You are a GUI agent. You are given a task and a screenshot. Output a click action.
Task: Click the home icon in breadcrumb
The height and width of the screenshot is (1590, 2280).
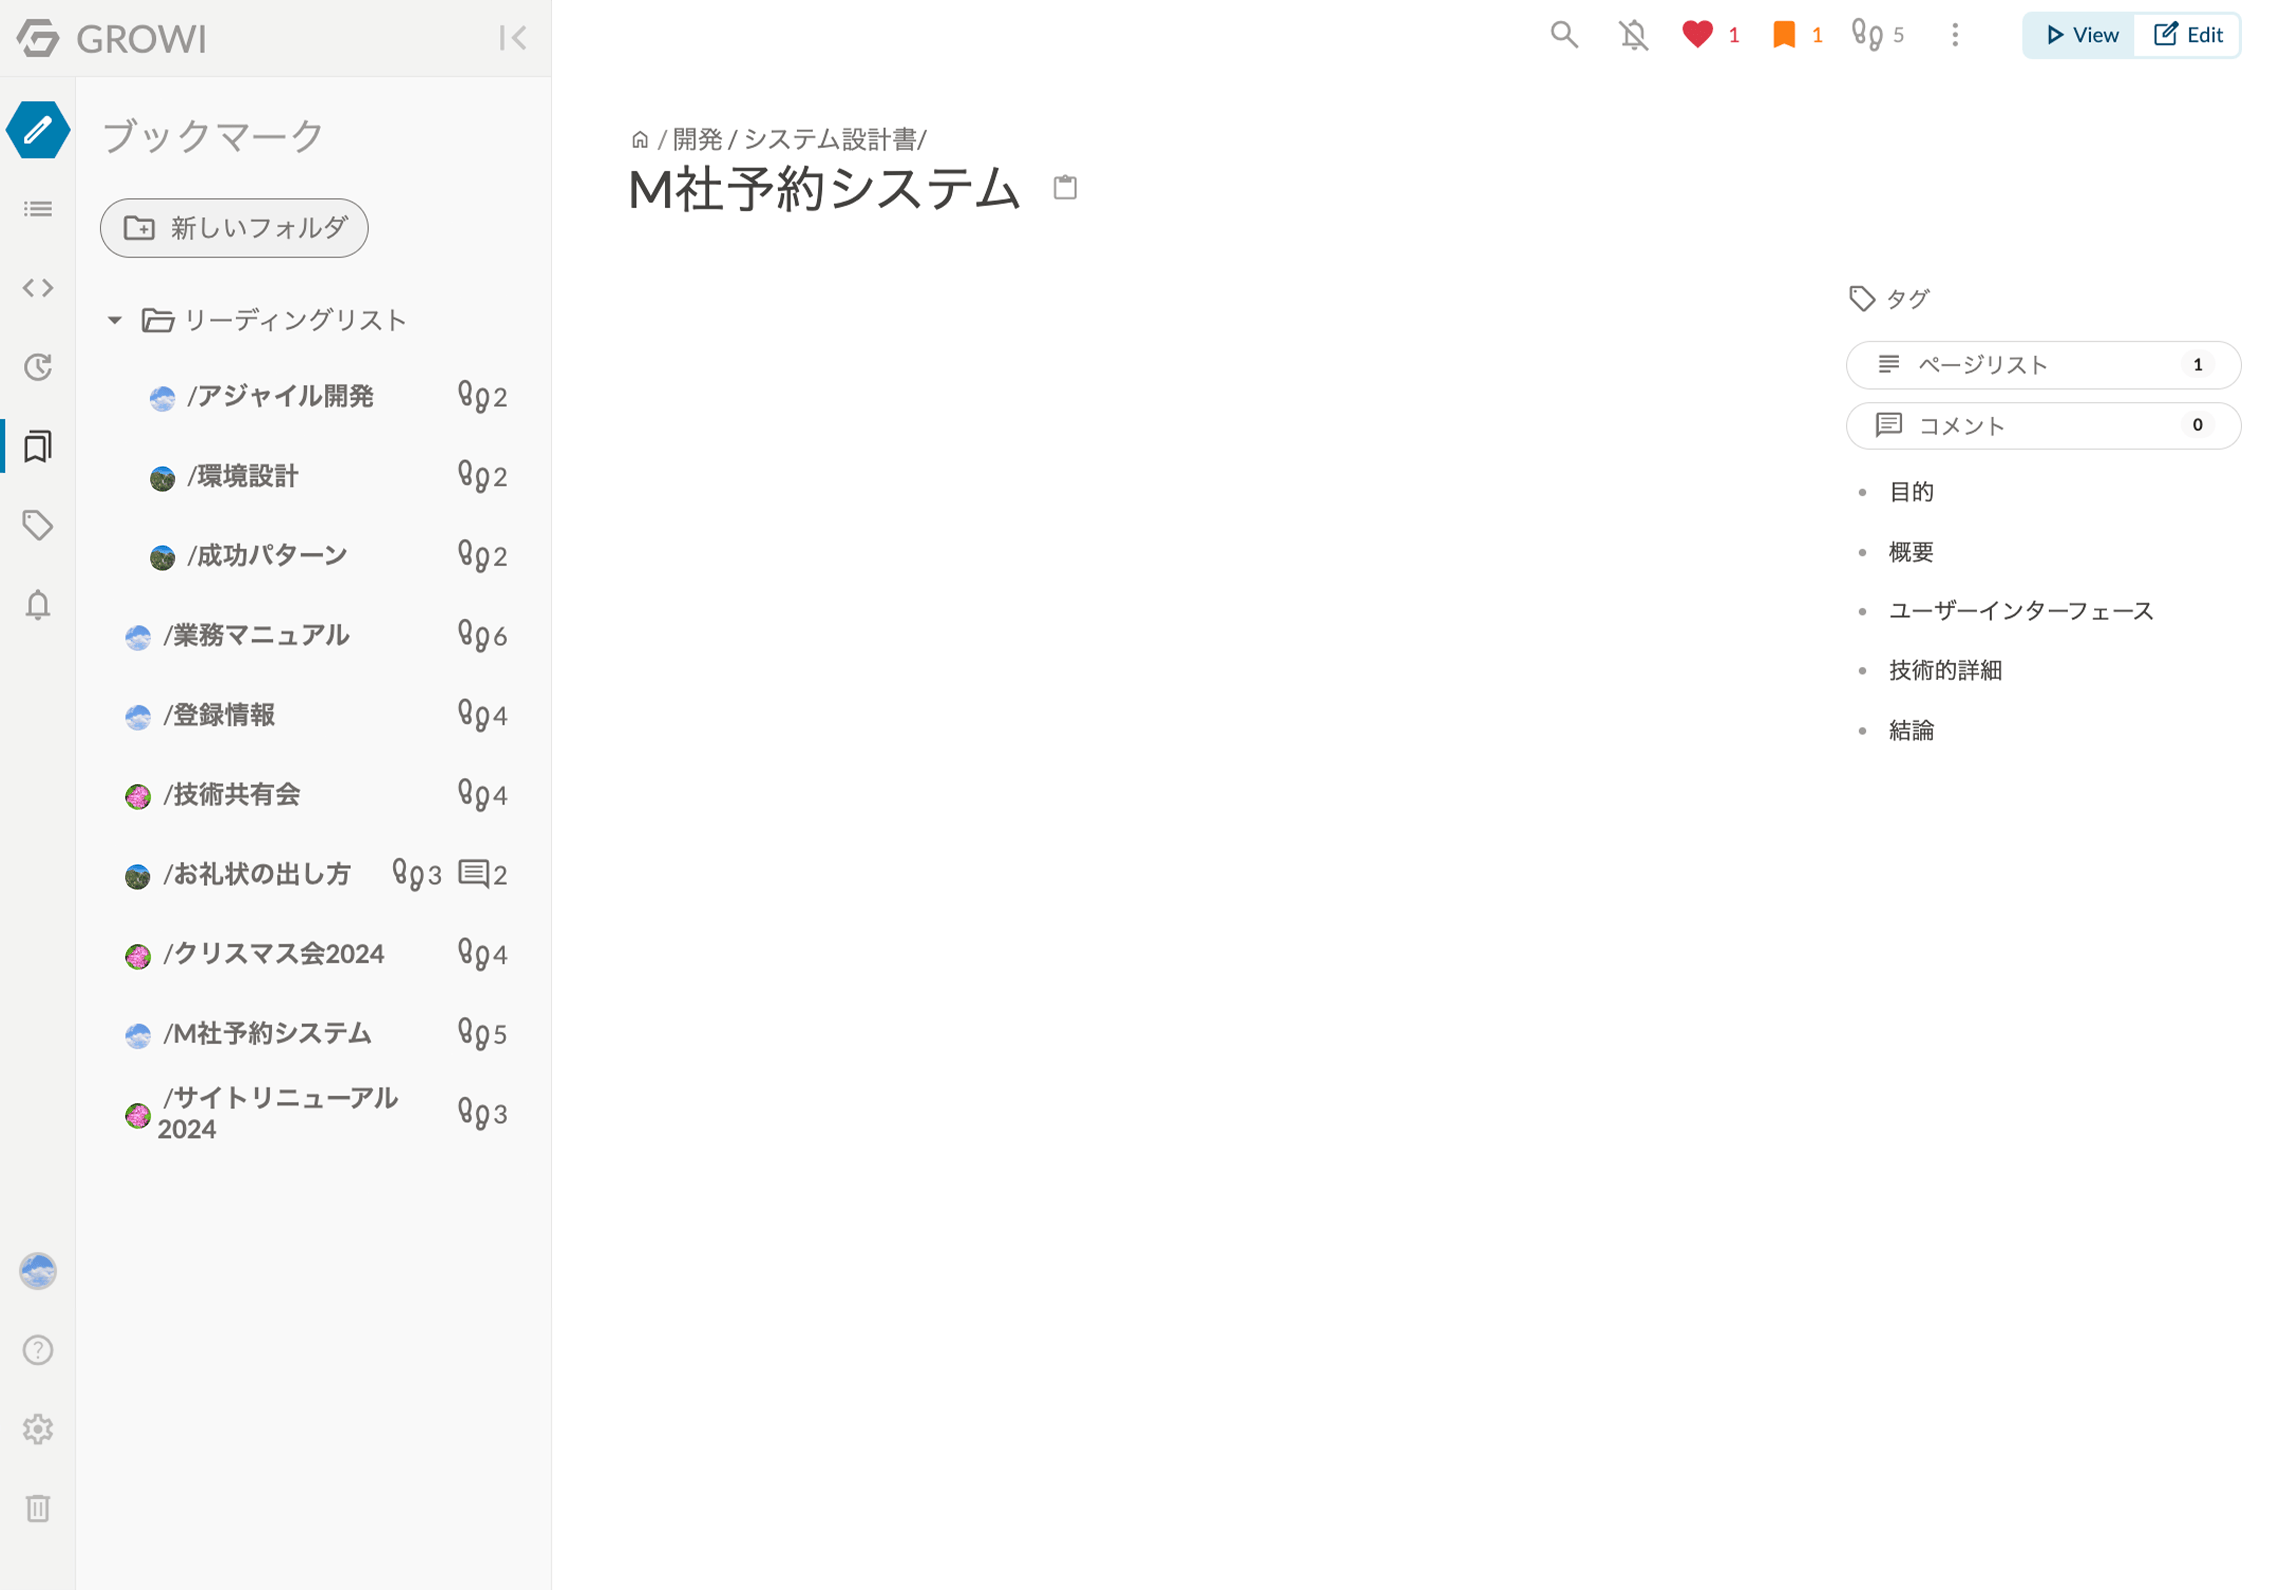click(x=640, y=139)
